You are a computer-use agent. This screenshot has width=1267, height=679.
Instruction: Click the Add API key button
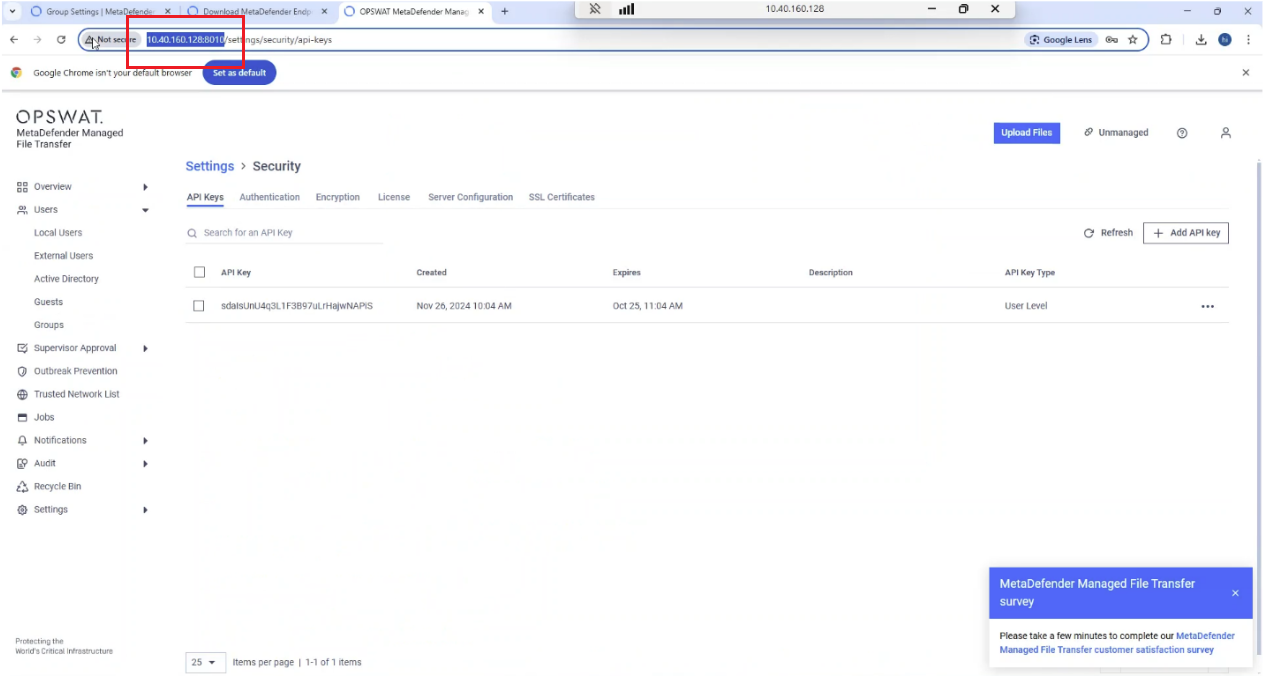[1186, 233]
